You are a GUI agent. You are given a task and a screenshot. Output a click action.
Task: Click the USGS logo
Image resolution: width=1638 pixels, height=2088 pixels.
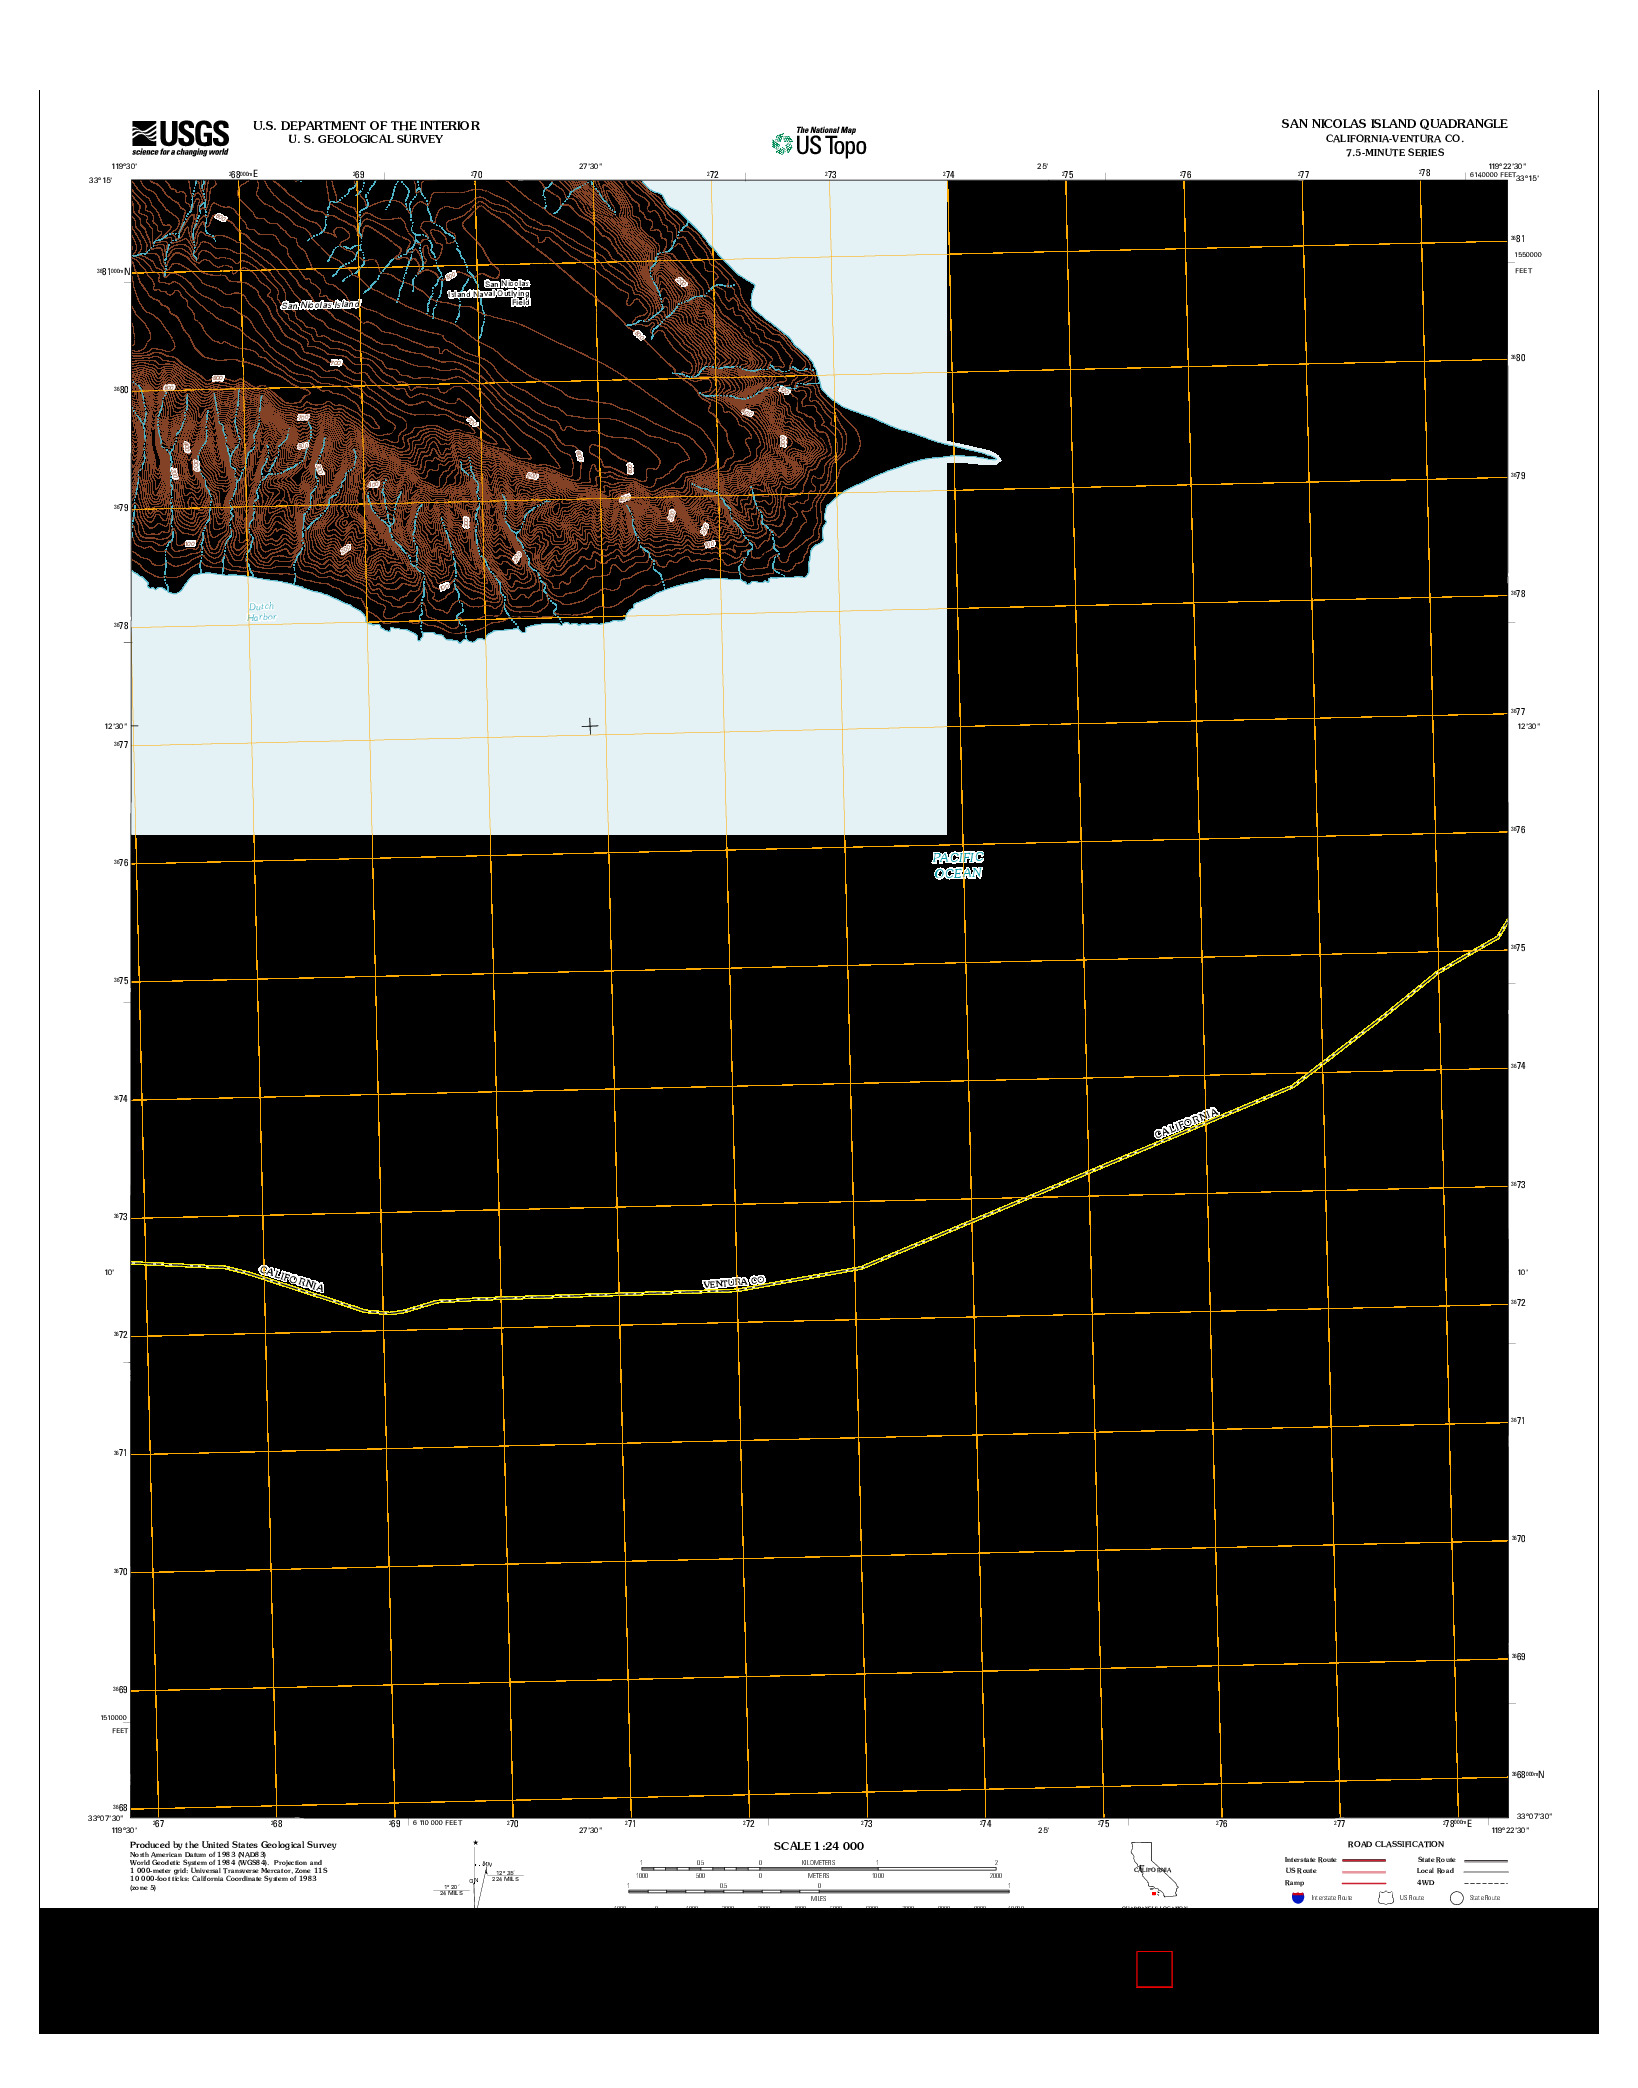(181, 138)
